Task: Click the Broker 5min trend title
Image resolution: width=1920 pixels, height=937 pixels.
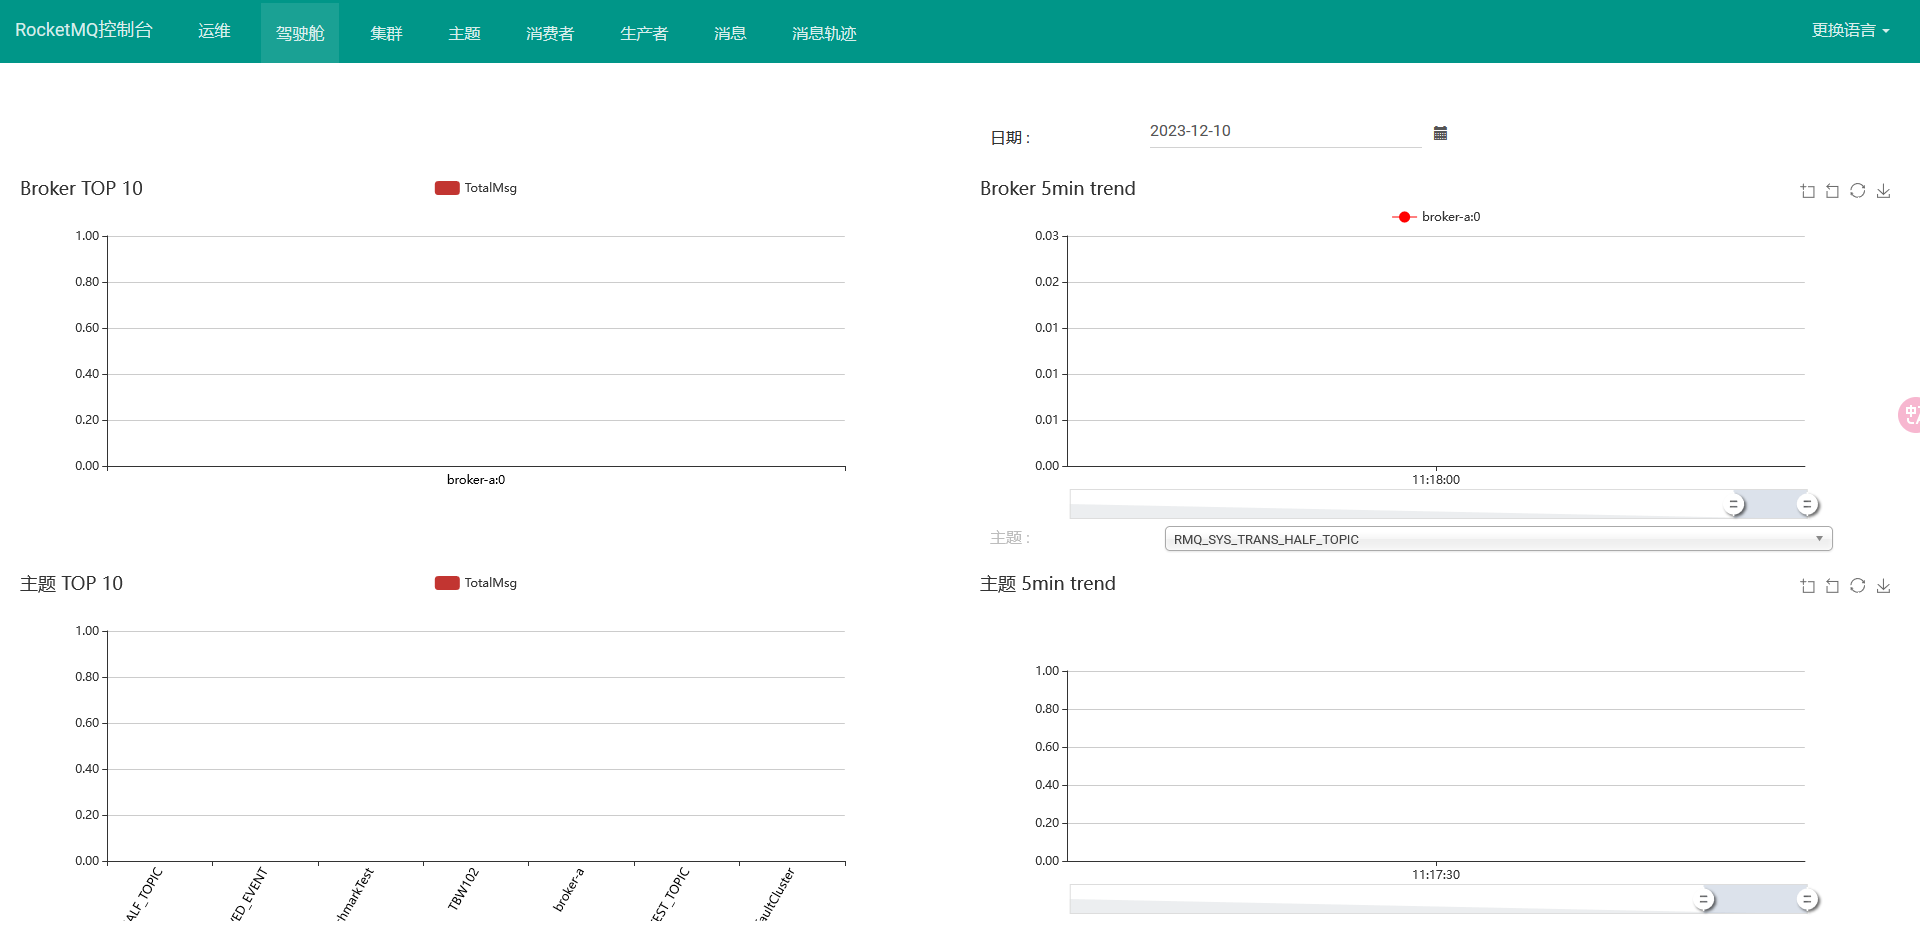Action: click(x=1058, y=189)
